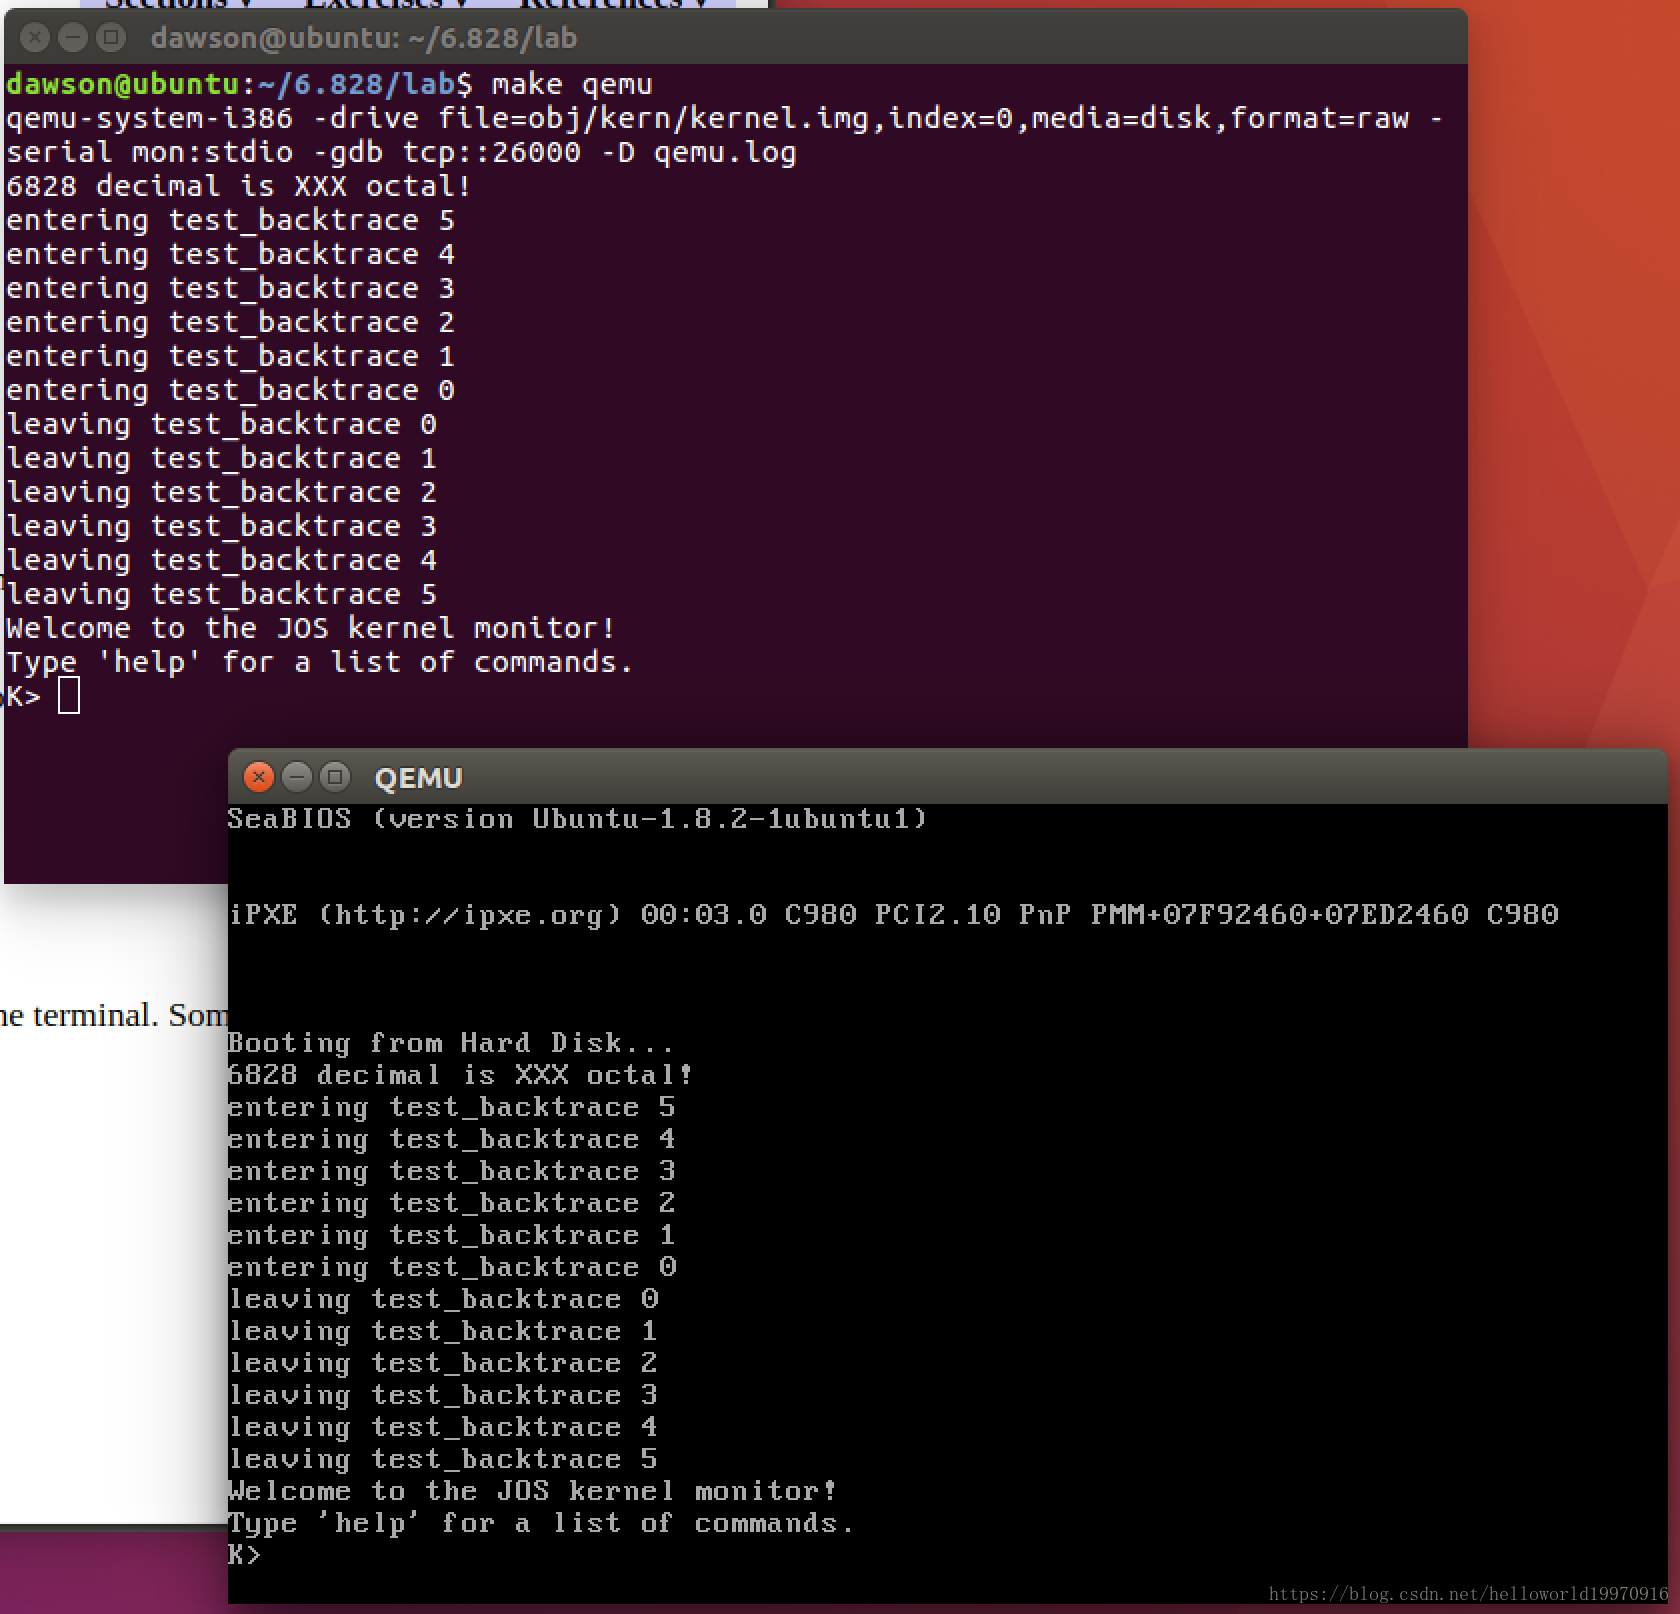Click 'Booting from Hard Disk...' in QEMU
The image size is (1680, 1614).
tap(451, 1043)
